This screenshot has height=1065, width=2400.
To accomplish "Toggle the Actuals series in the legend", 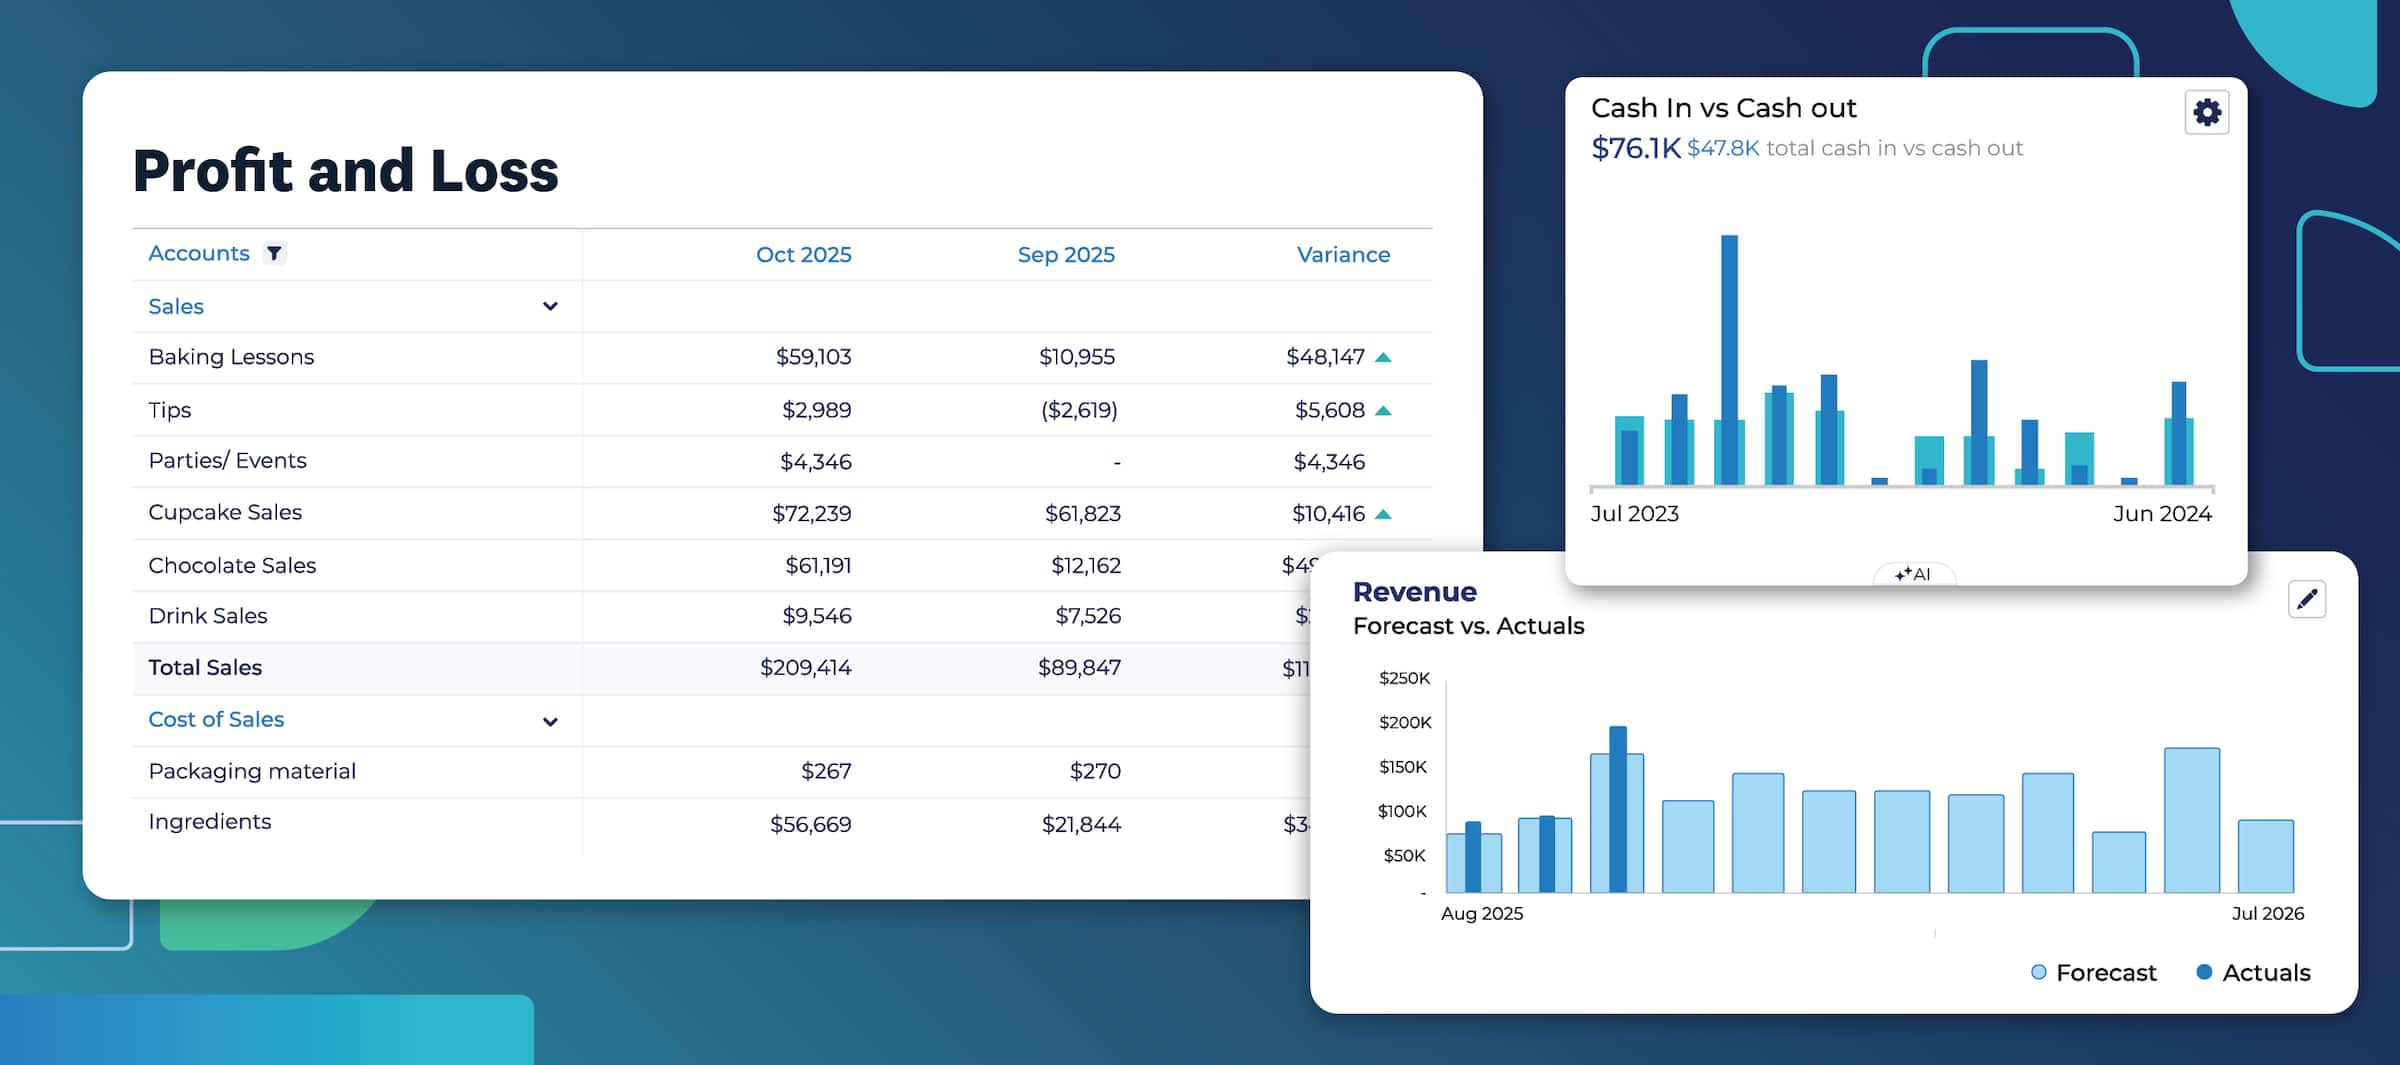I will coord(2252,972).
